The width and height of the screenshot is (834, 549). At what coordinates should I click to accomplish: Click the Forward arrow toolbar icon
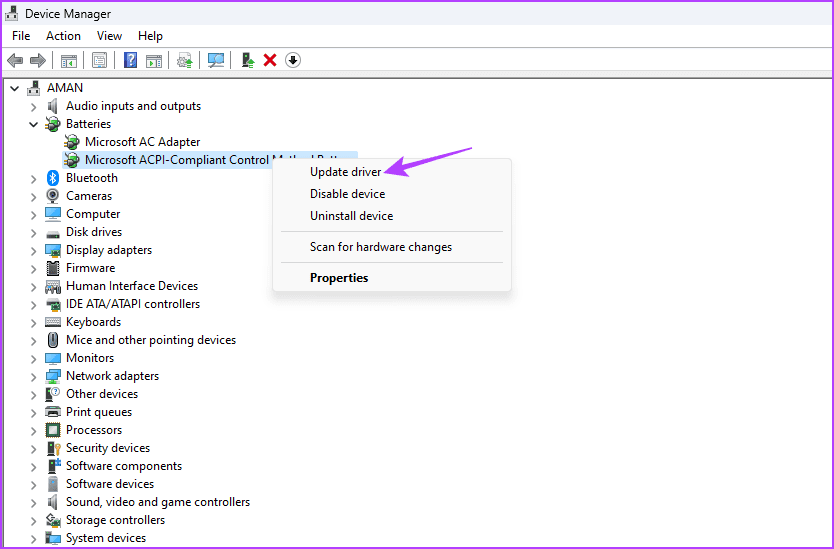point(38,60)
